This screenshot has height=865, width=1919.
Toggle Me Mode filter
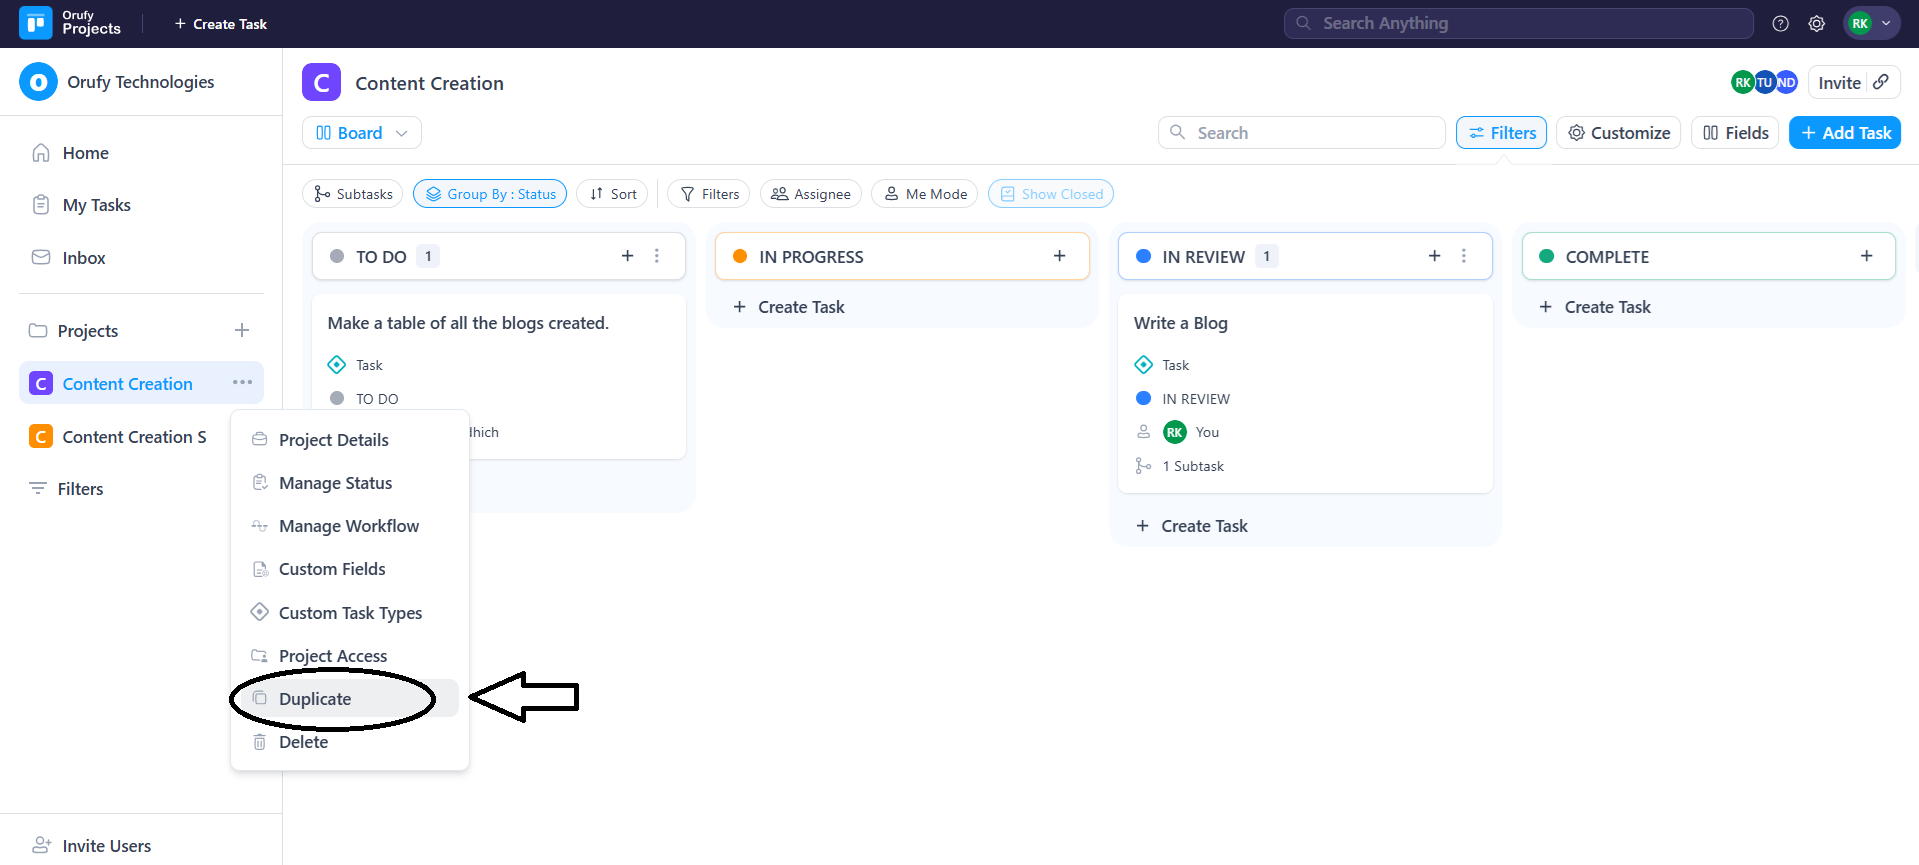pos(925,194)
